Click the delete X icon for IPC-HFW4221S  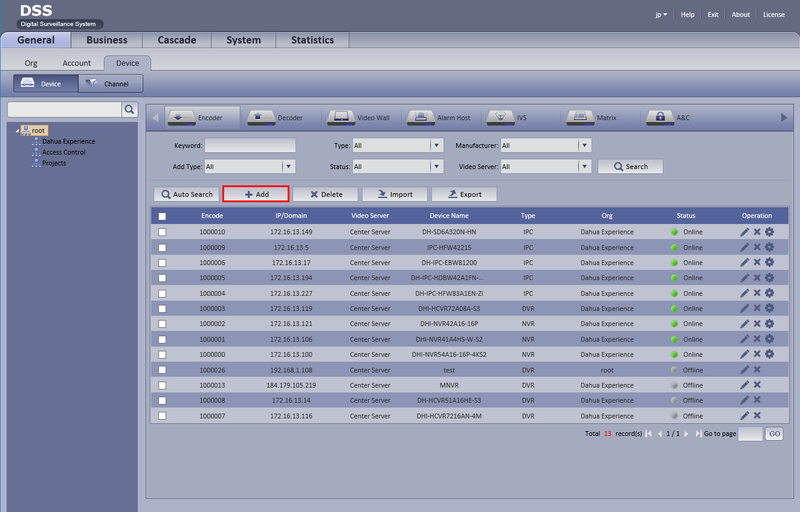[757, 247]
